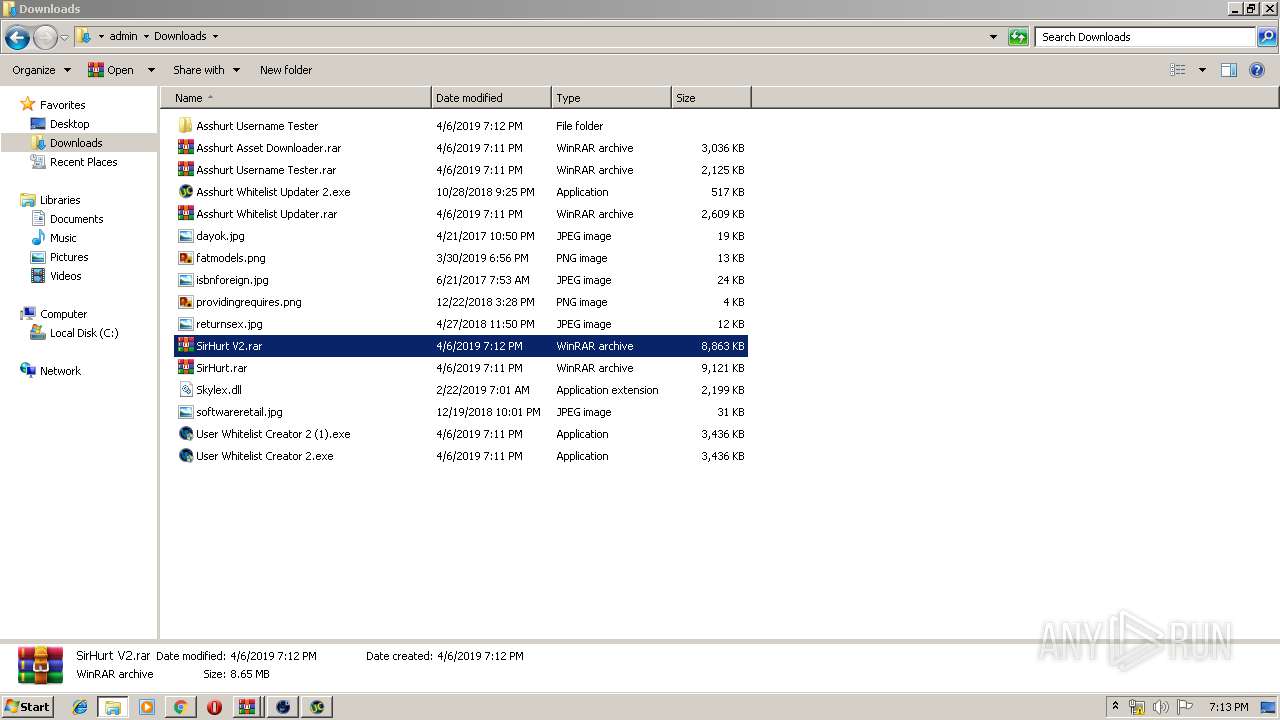
Task: Select User Whitelist Creator 2.exe icon
Action: coord(185,456)
